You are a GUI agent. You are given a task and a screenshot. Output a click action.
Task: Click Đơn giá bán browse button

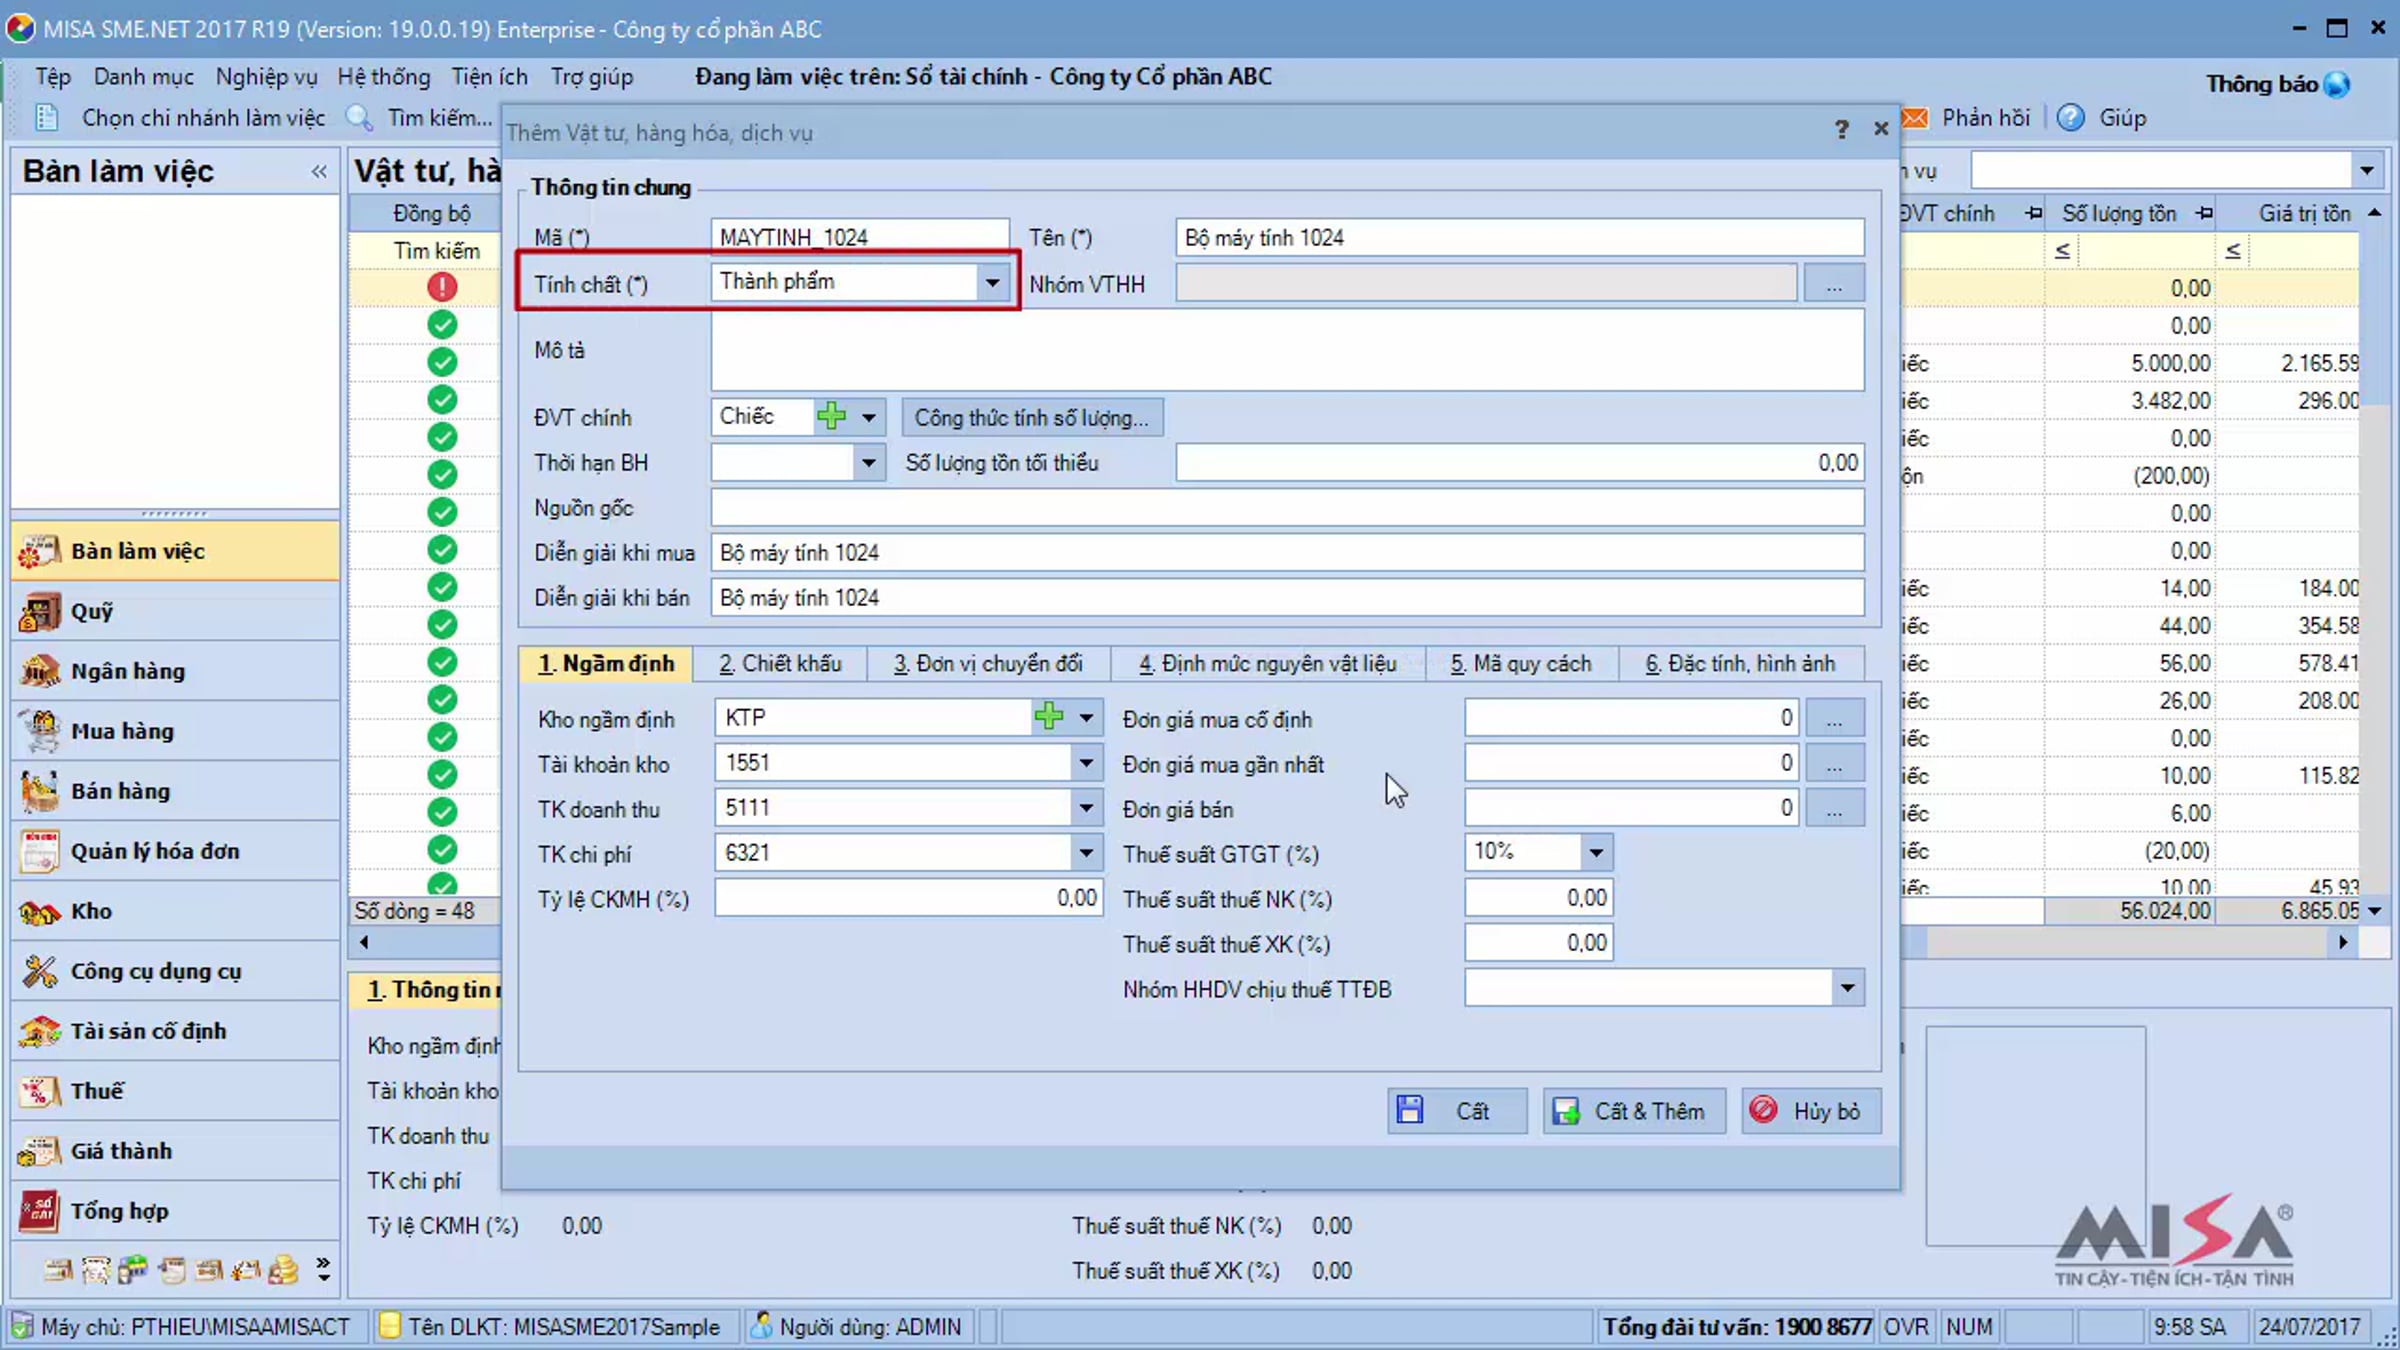pos(1834,808)
